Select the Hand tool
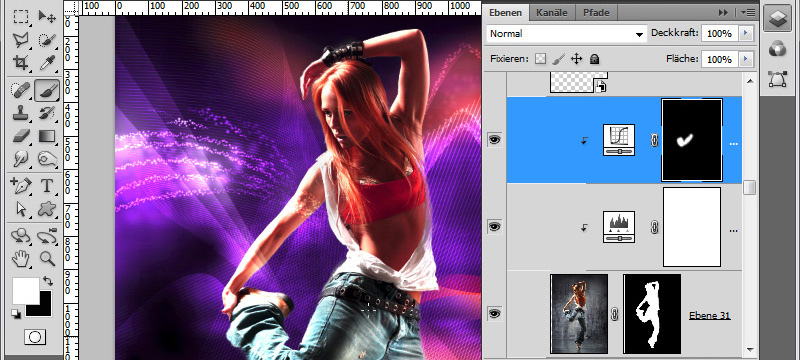 coord(21,259)
